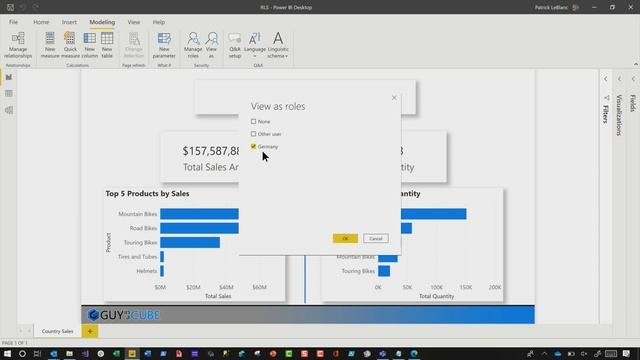Create a New table
The height and width of the screenshot is (360, 640).
click(107, 45)
